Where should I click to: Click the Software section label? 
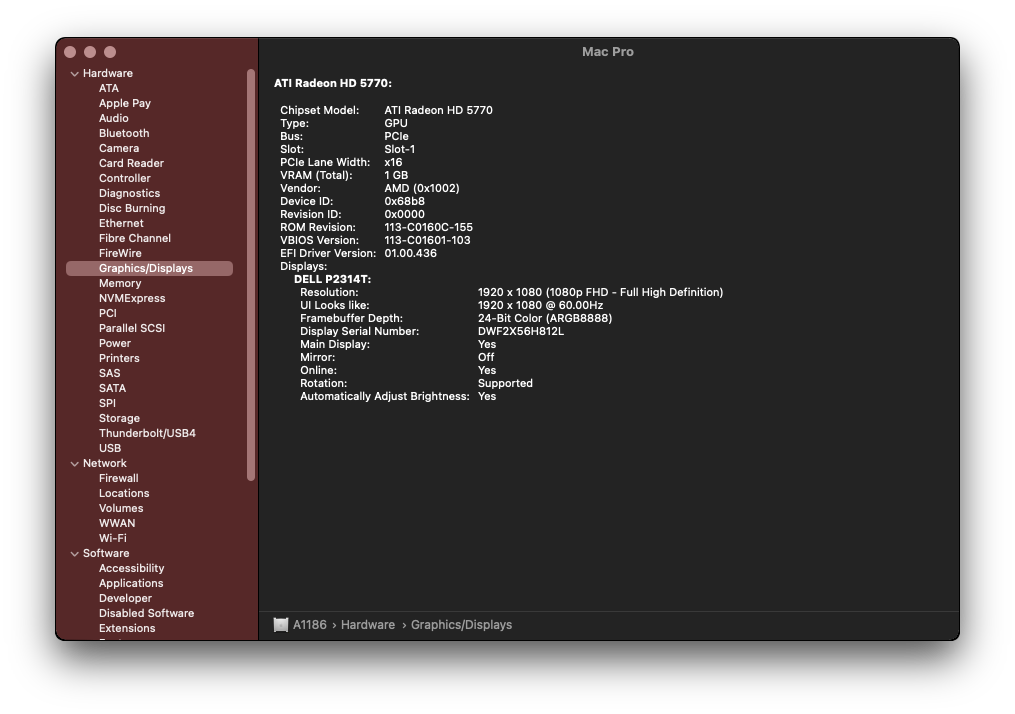click(x=106, y=553)
